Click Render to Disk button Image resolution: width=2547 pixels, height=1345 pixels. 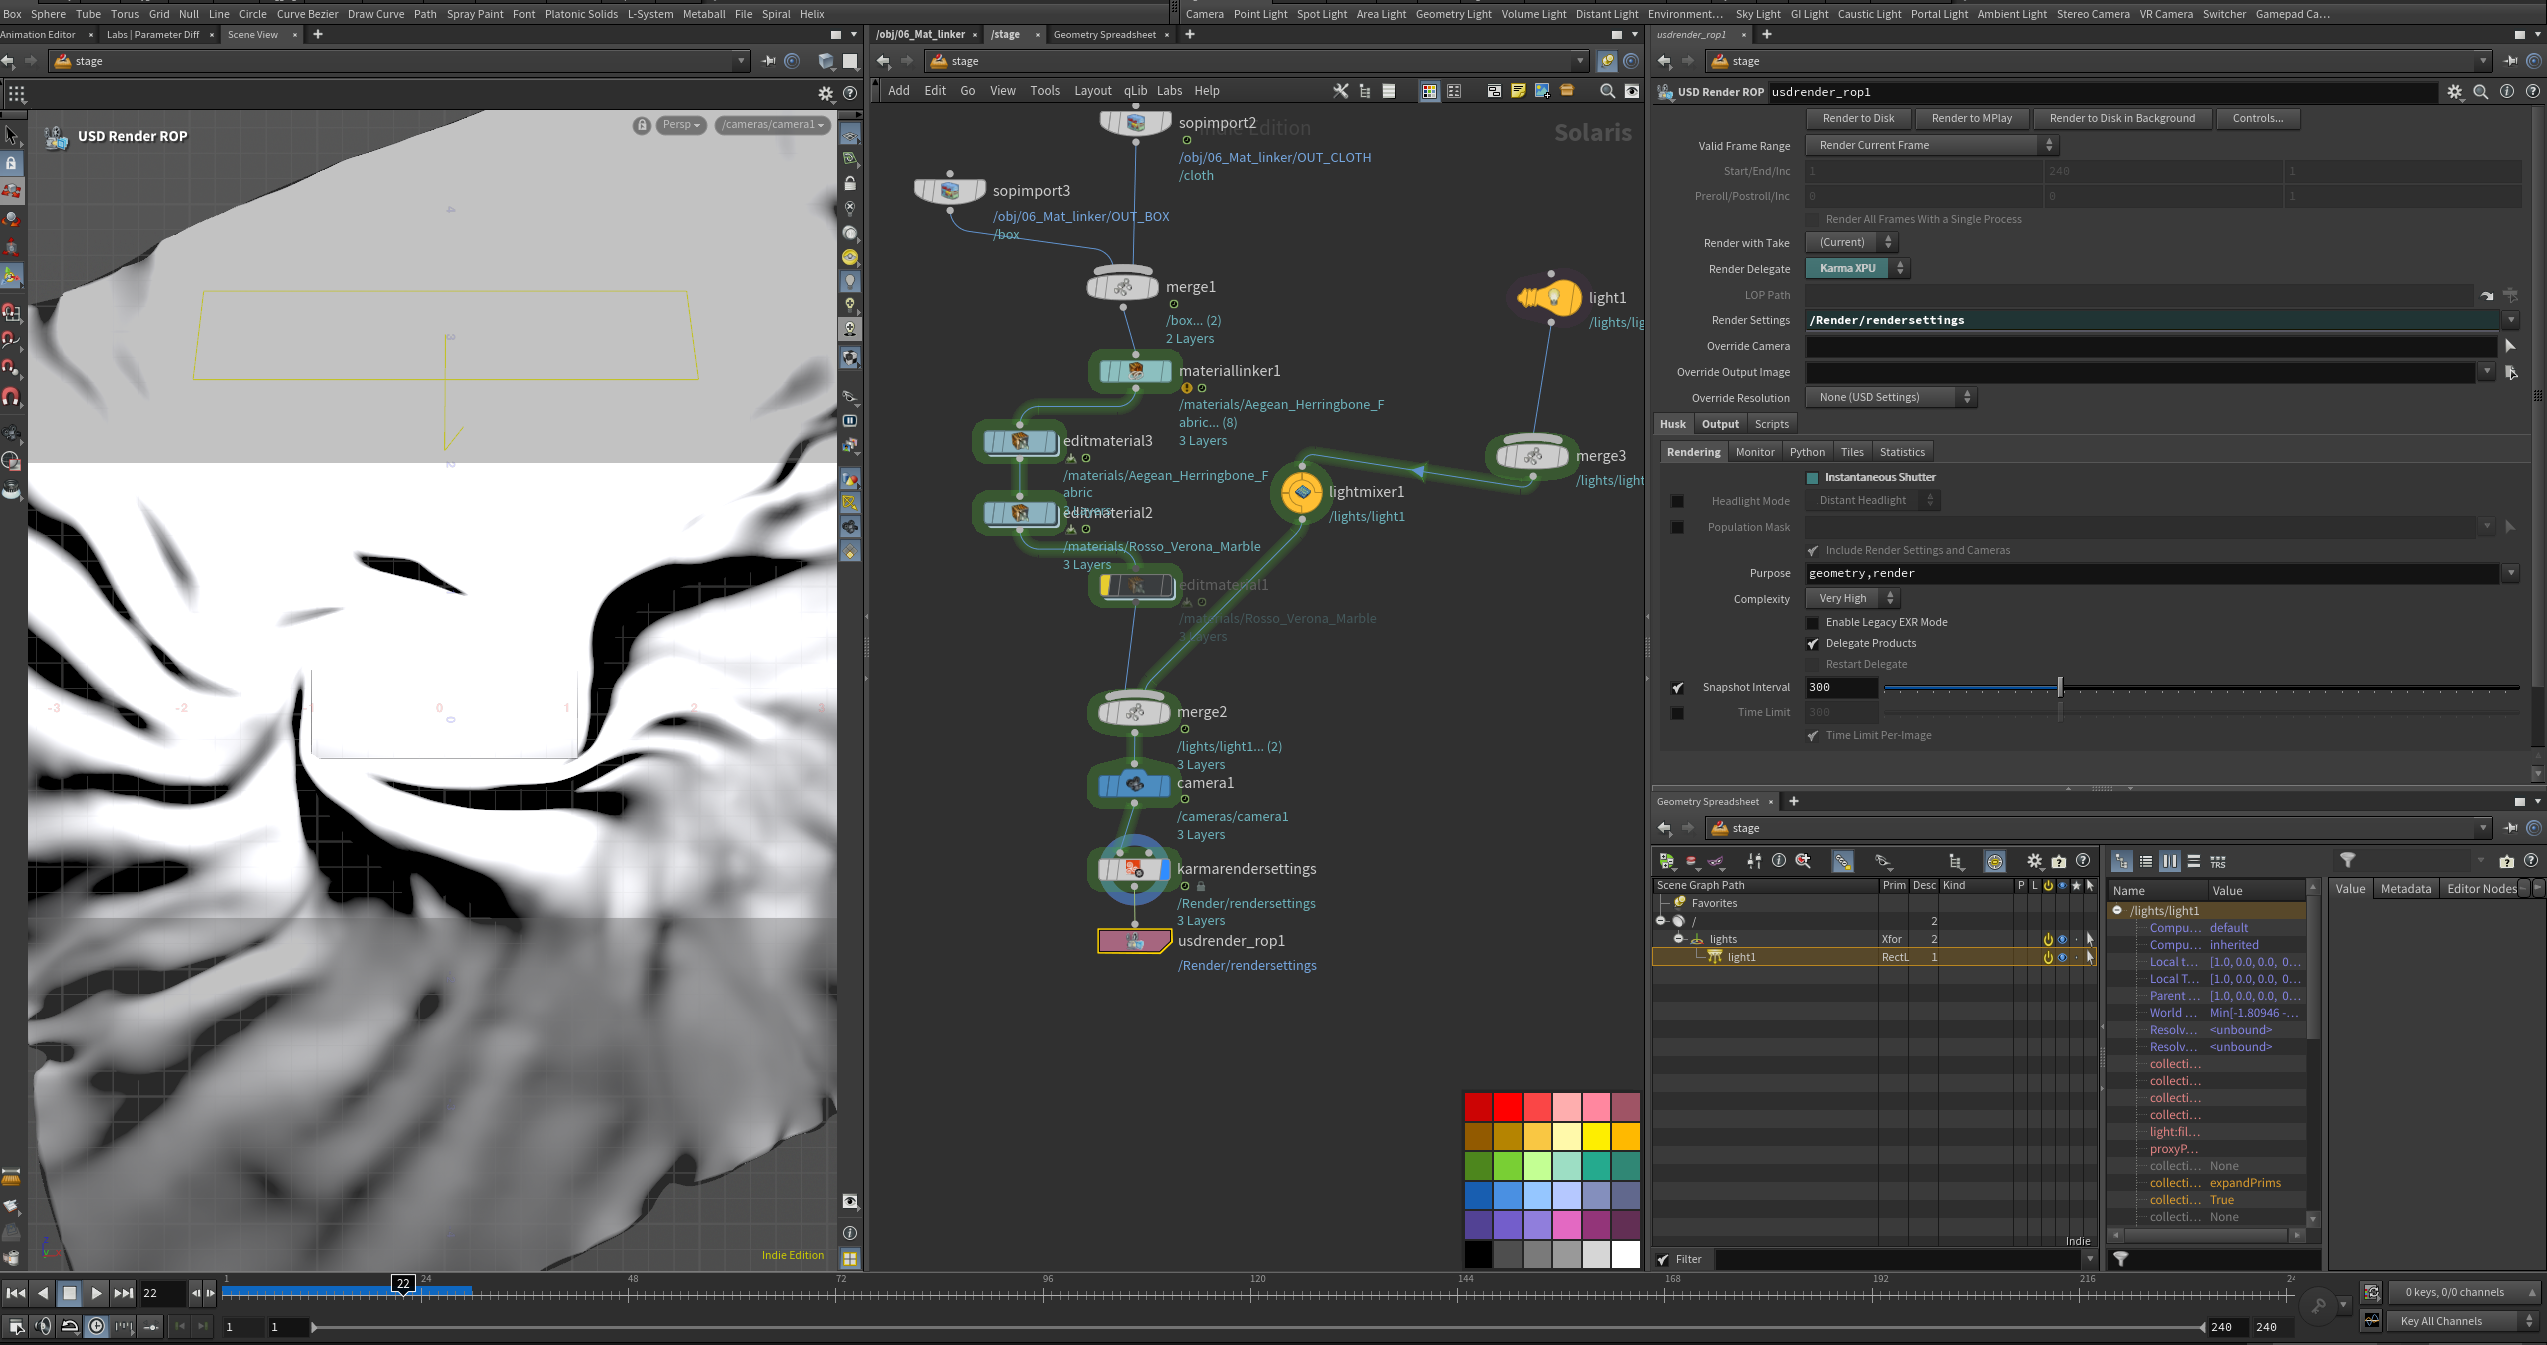(x=1858, y=118)
